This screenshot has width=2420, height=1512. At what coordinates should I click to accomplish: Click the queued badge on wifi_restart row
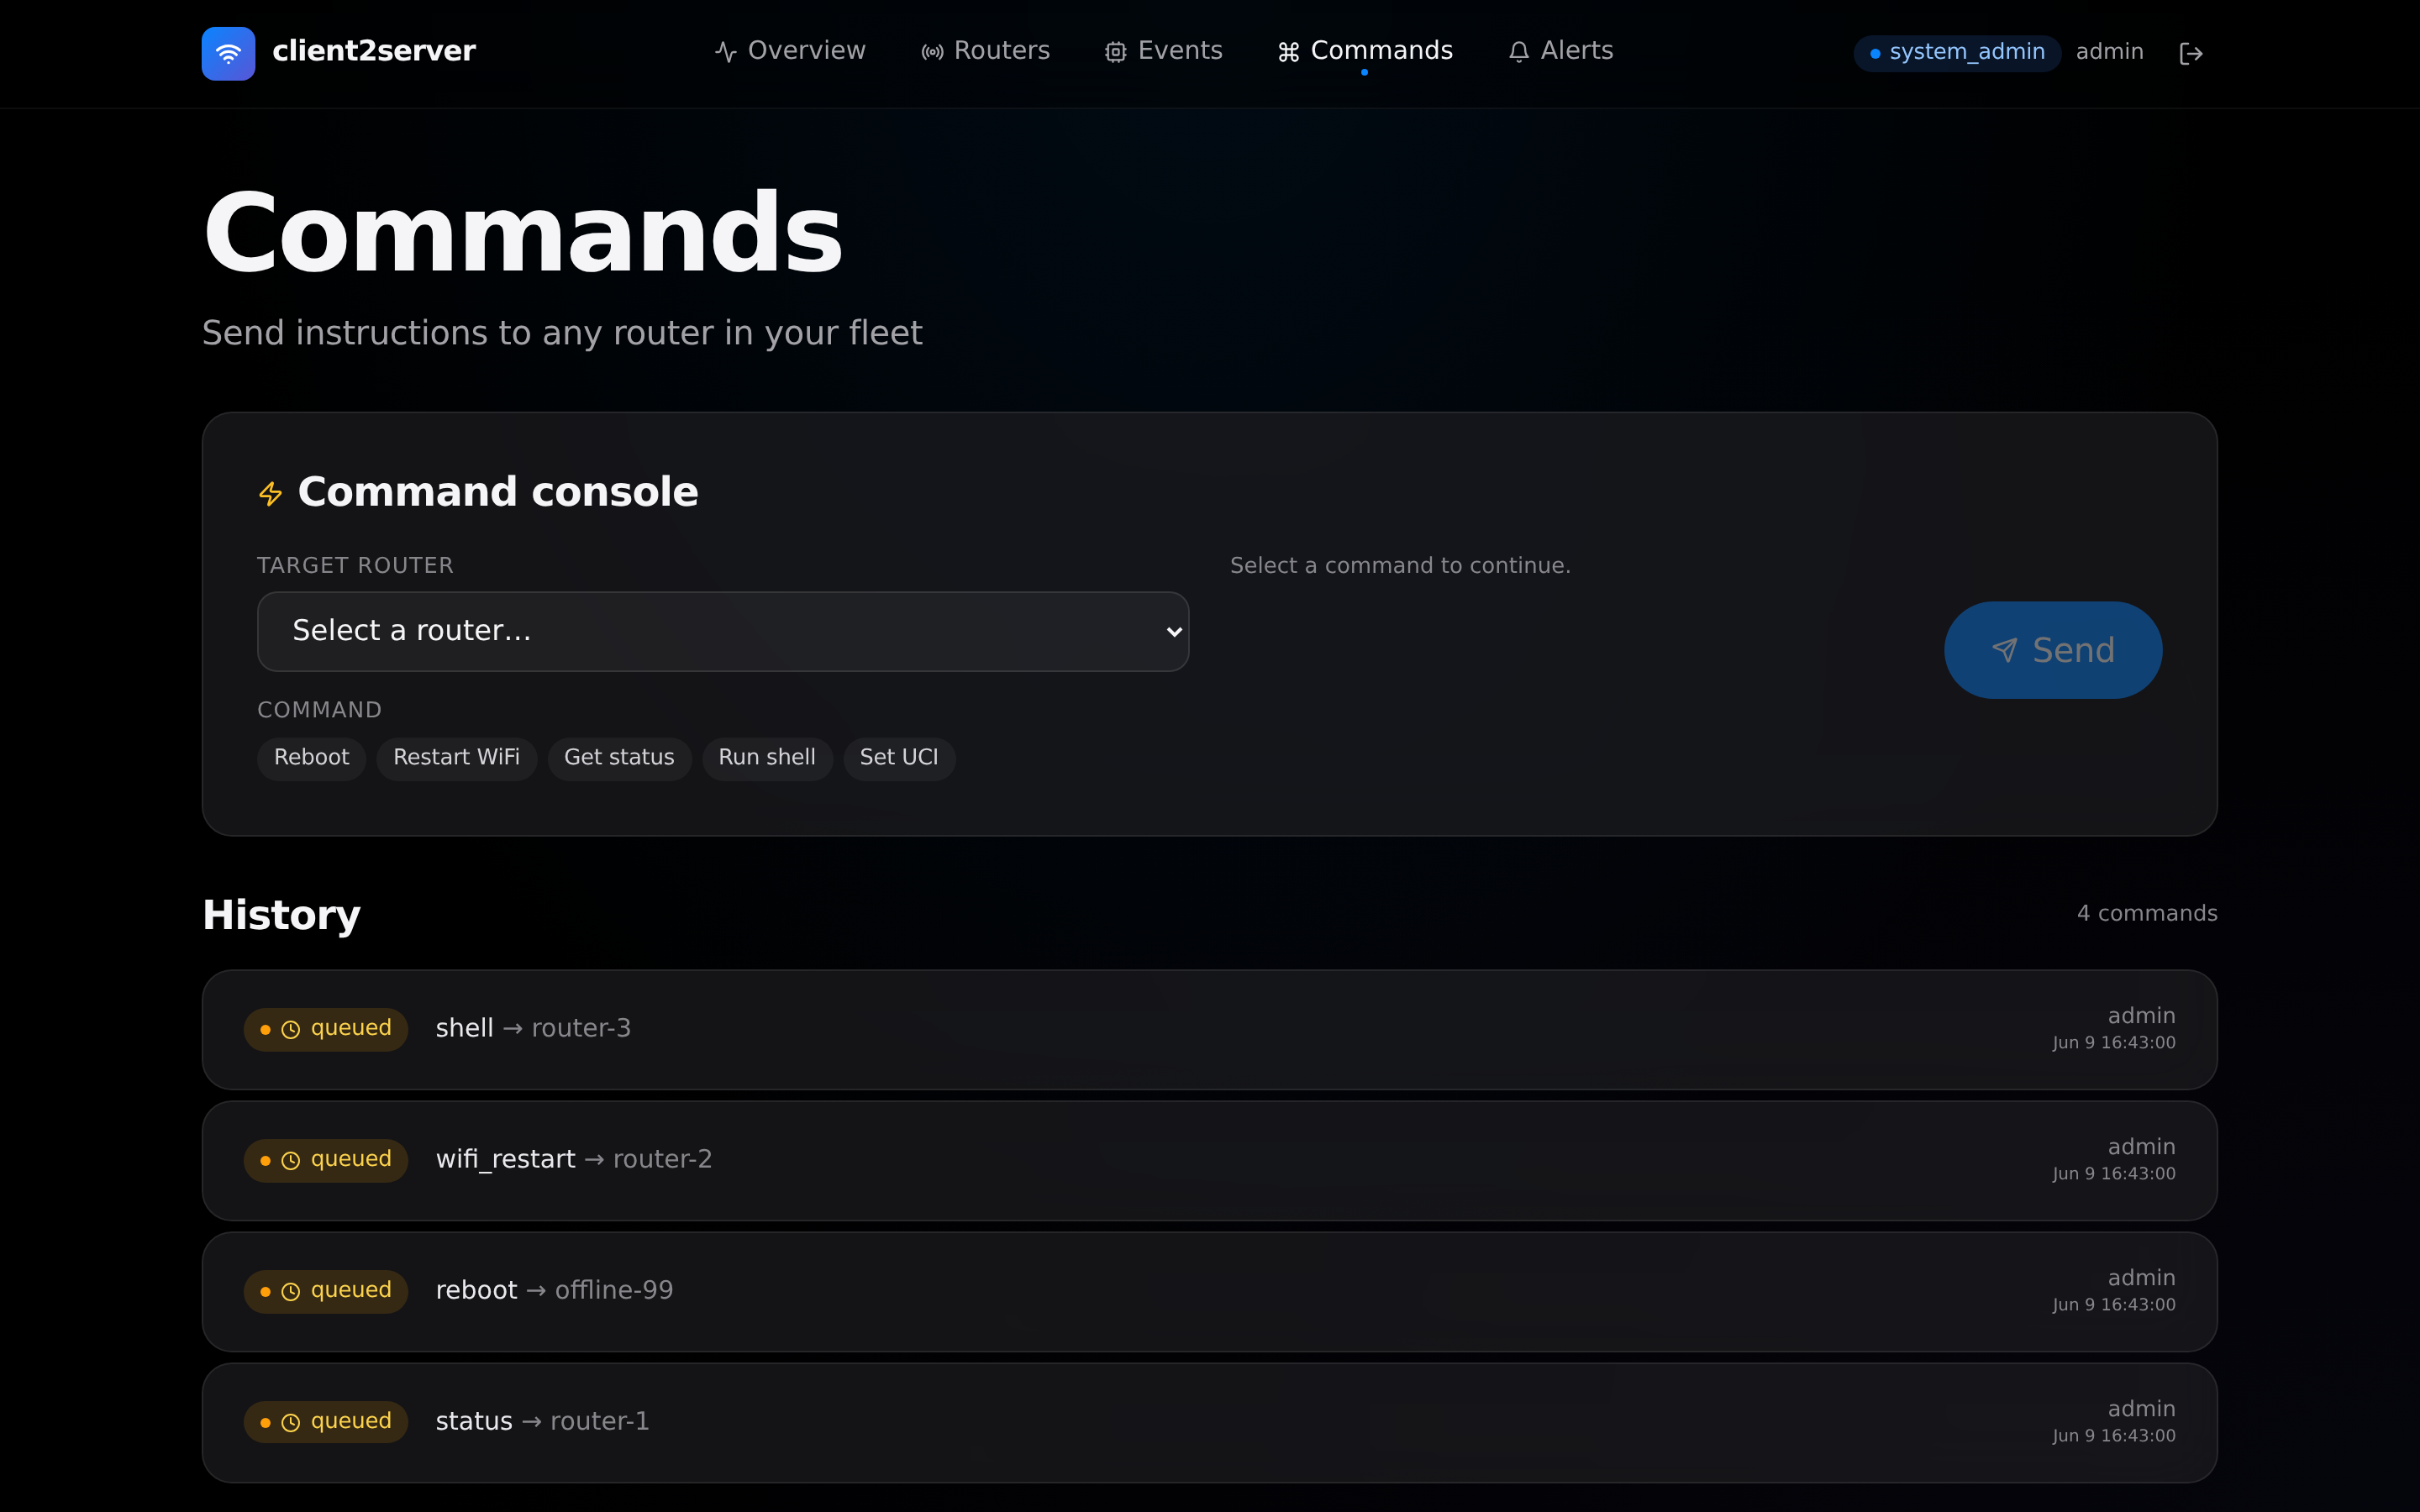(x=326, y=1161)
